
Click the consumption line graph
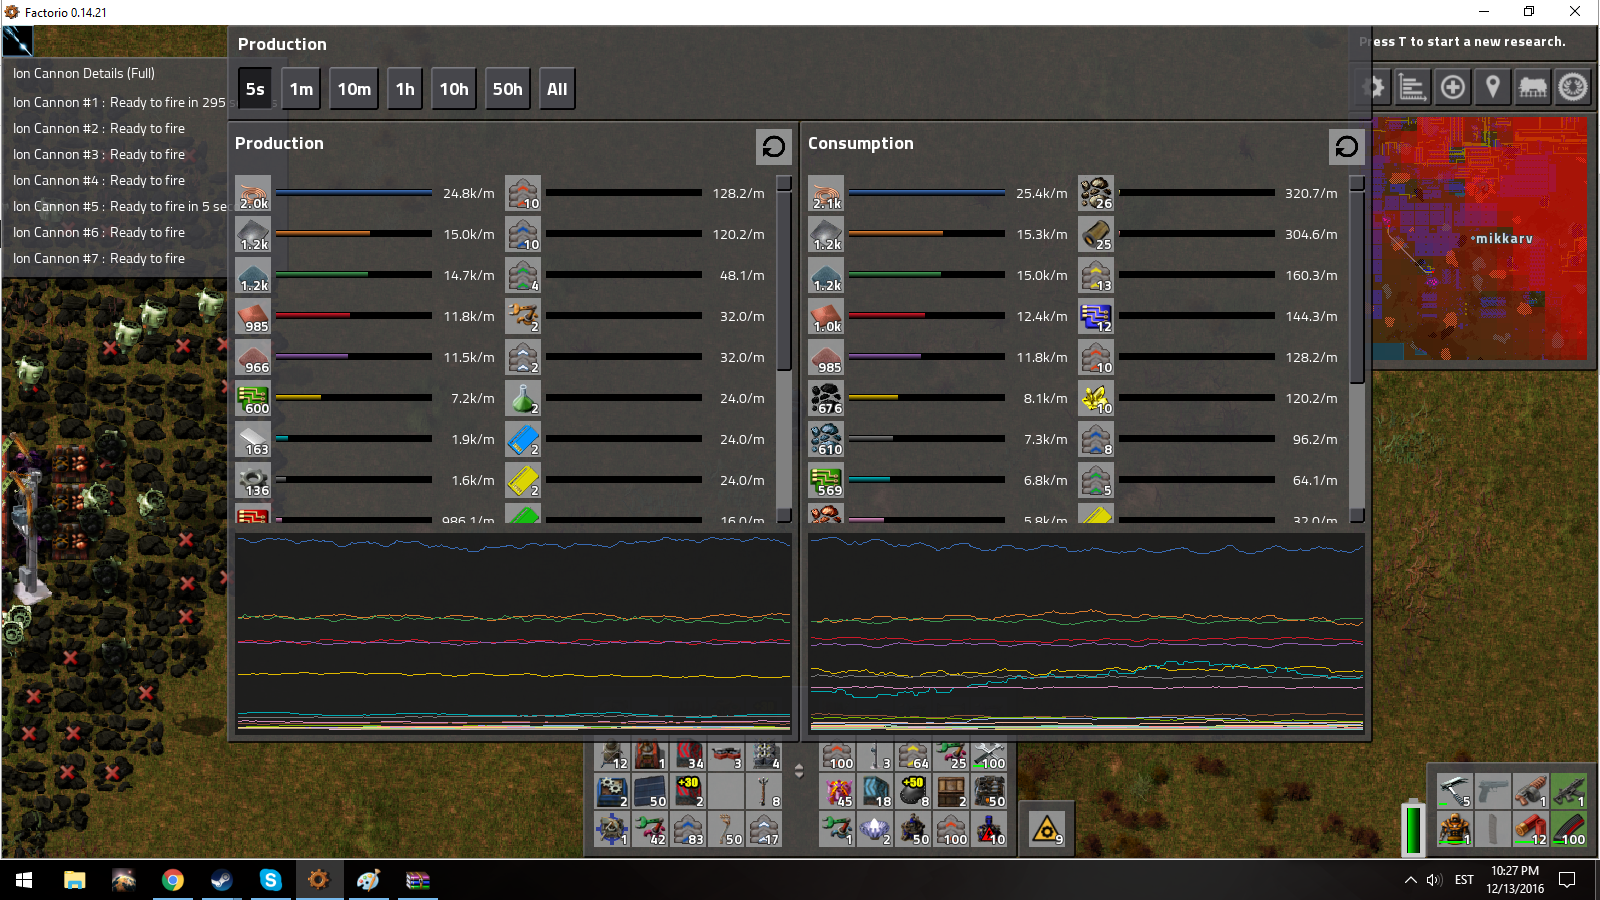point(1086,632)
